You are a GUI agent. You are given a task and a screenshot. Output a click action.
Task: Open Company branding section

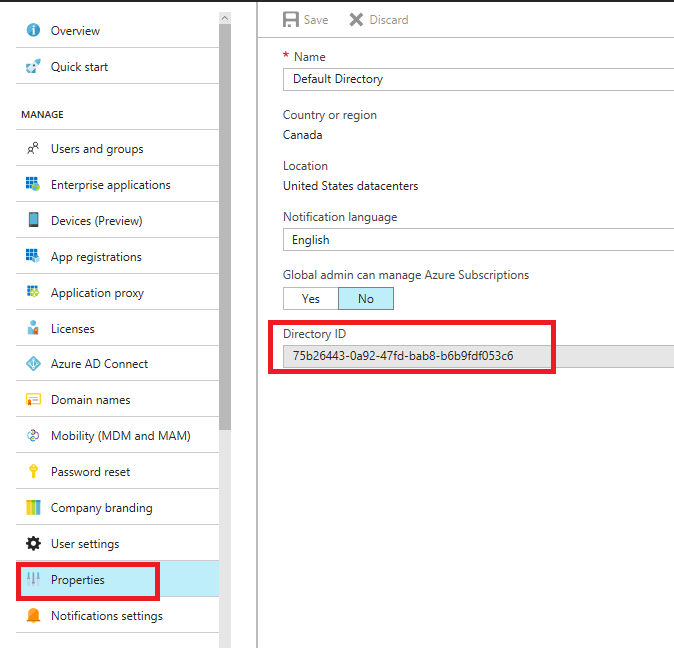117,508
